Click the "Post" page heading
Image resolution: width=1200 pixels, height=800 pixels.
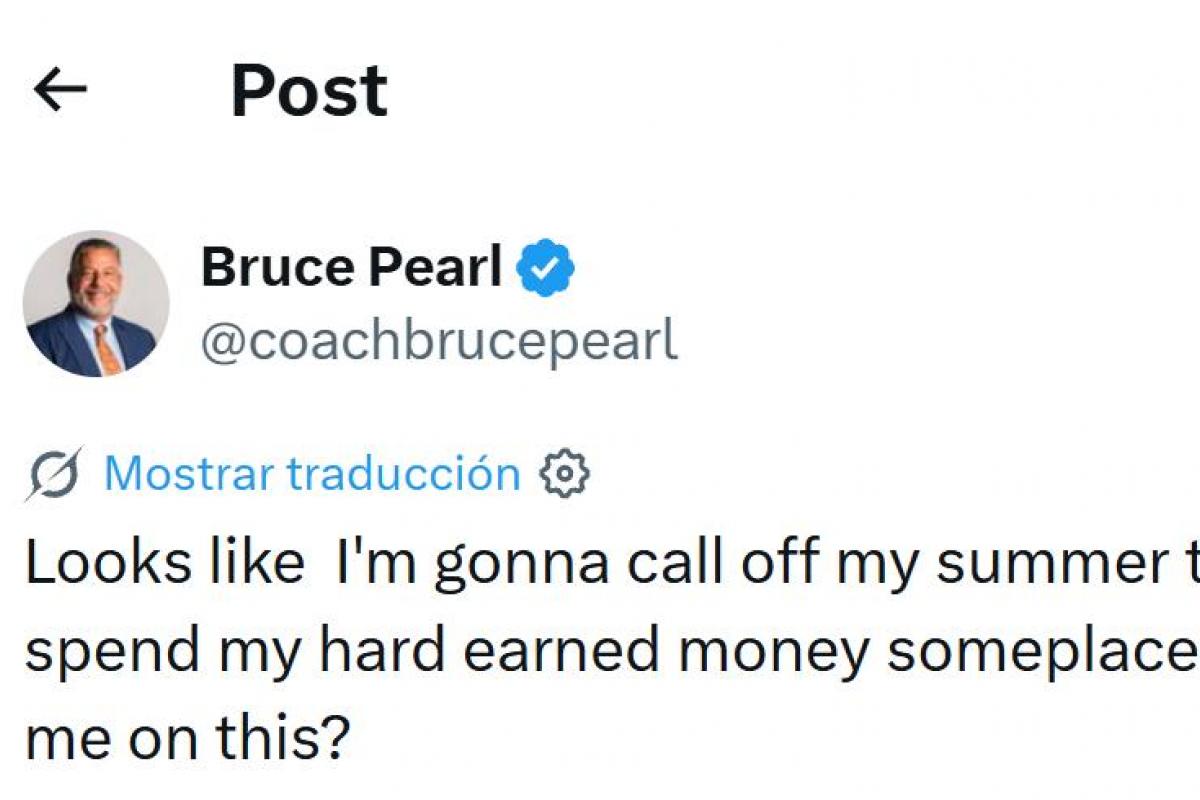[x=309, y=91]
